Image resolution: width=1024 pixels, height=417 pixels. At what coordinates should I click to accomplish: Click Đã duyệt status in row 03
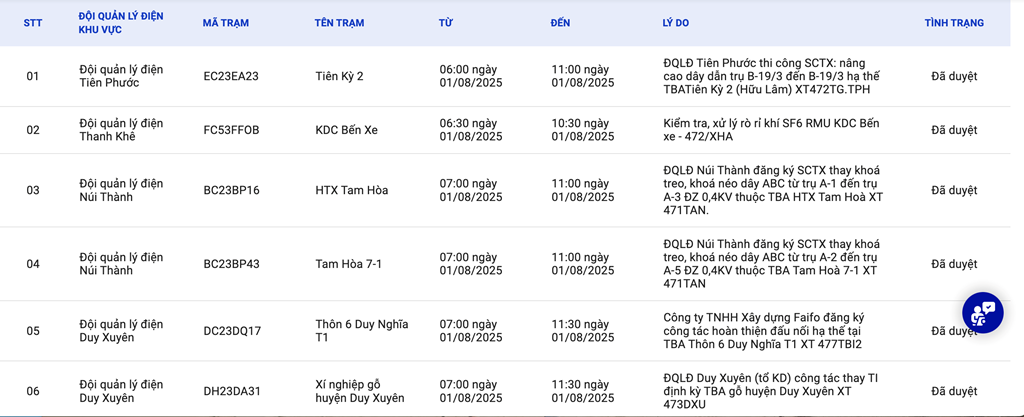[x=954, y=190]
